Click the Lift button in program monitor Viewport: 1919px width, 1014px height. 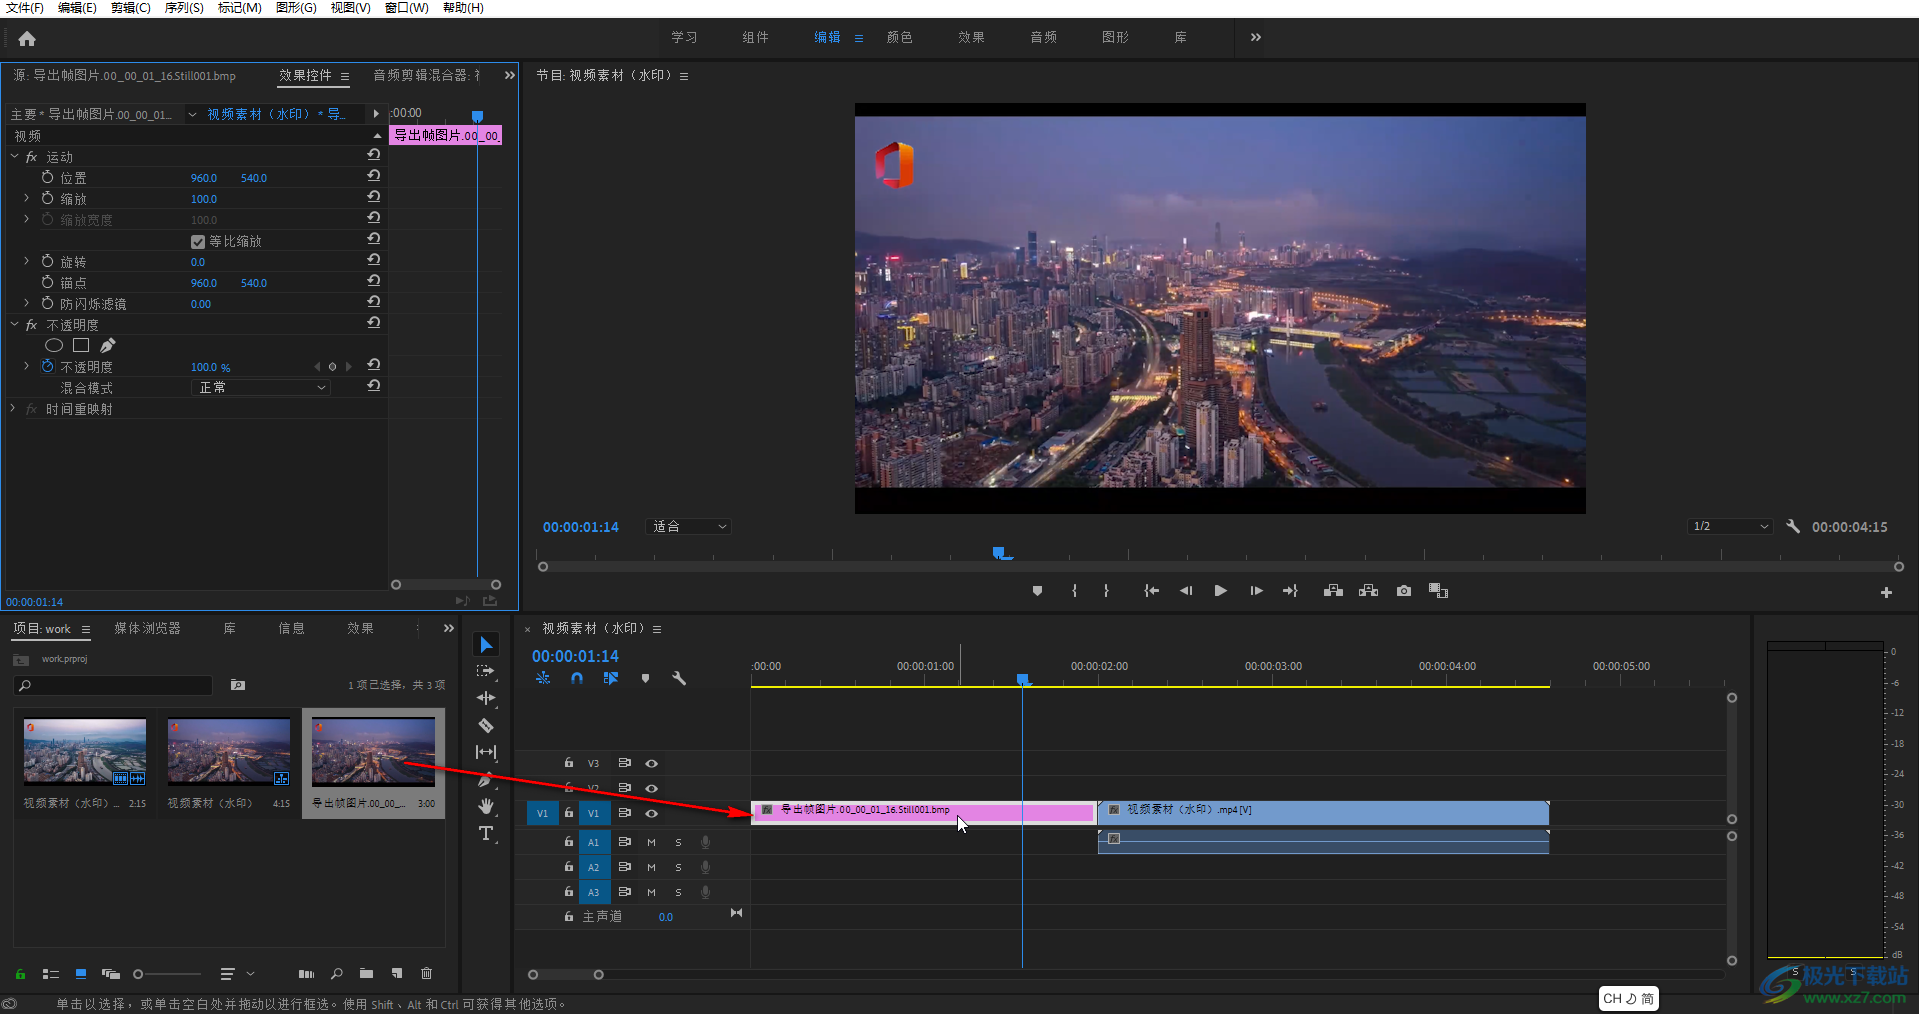click(1333, 591)
